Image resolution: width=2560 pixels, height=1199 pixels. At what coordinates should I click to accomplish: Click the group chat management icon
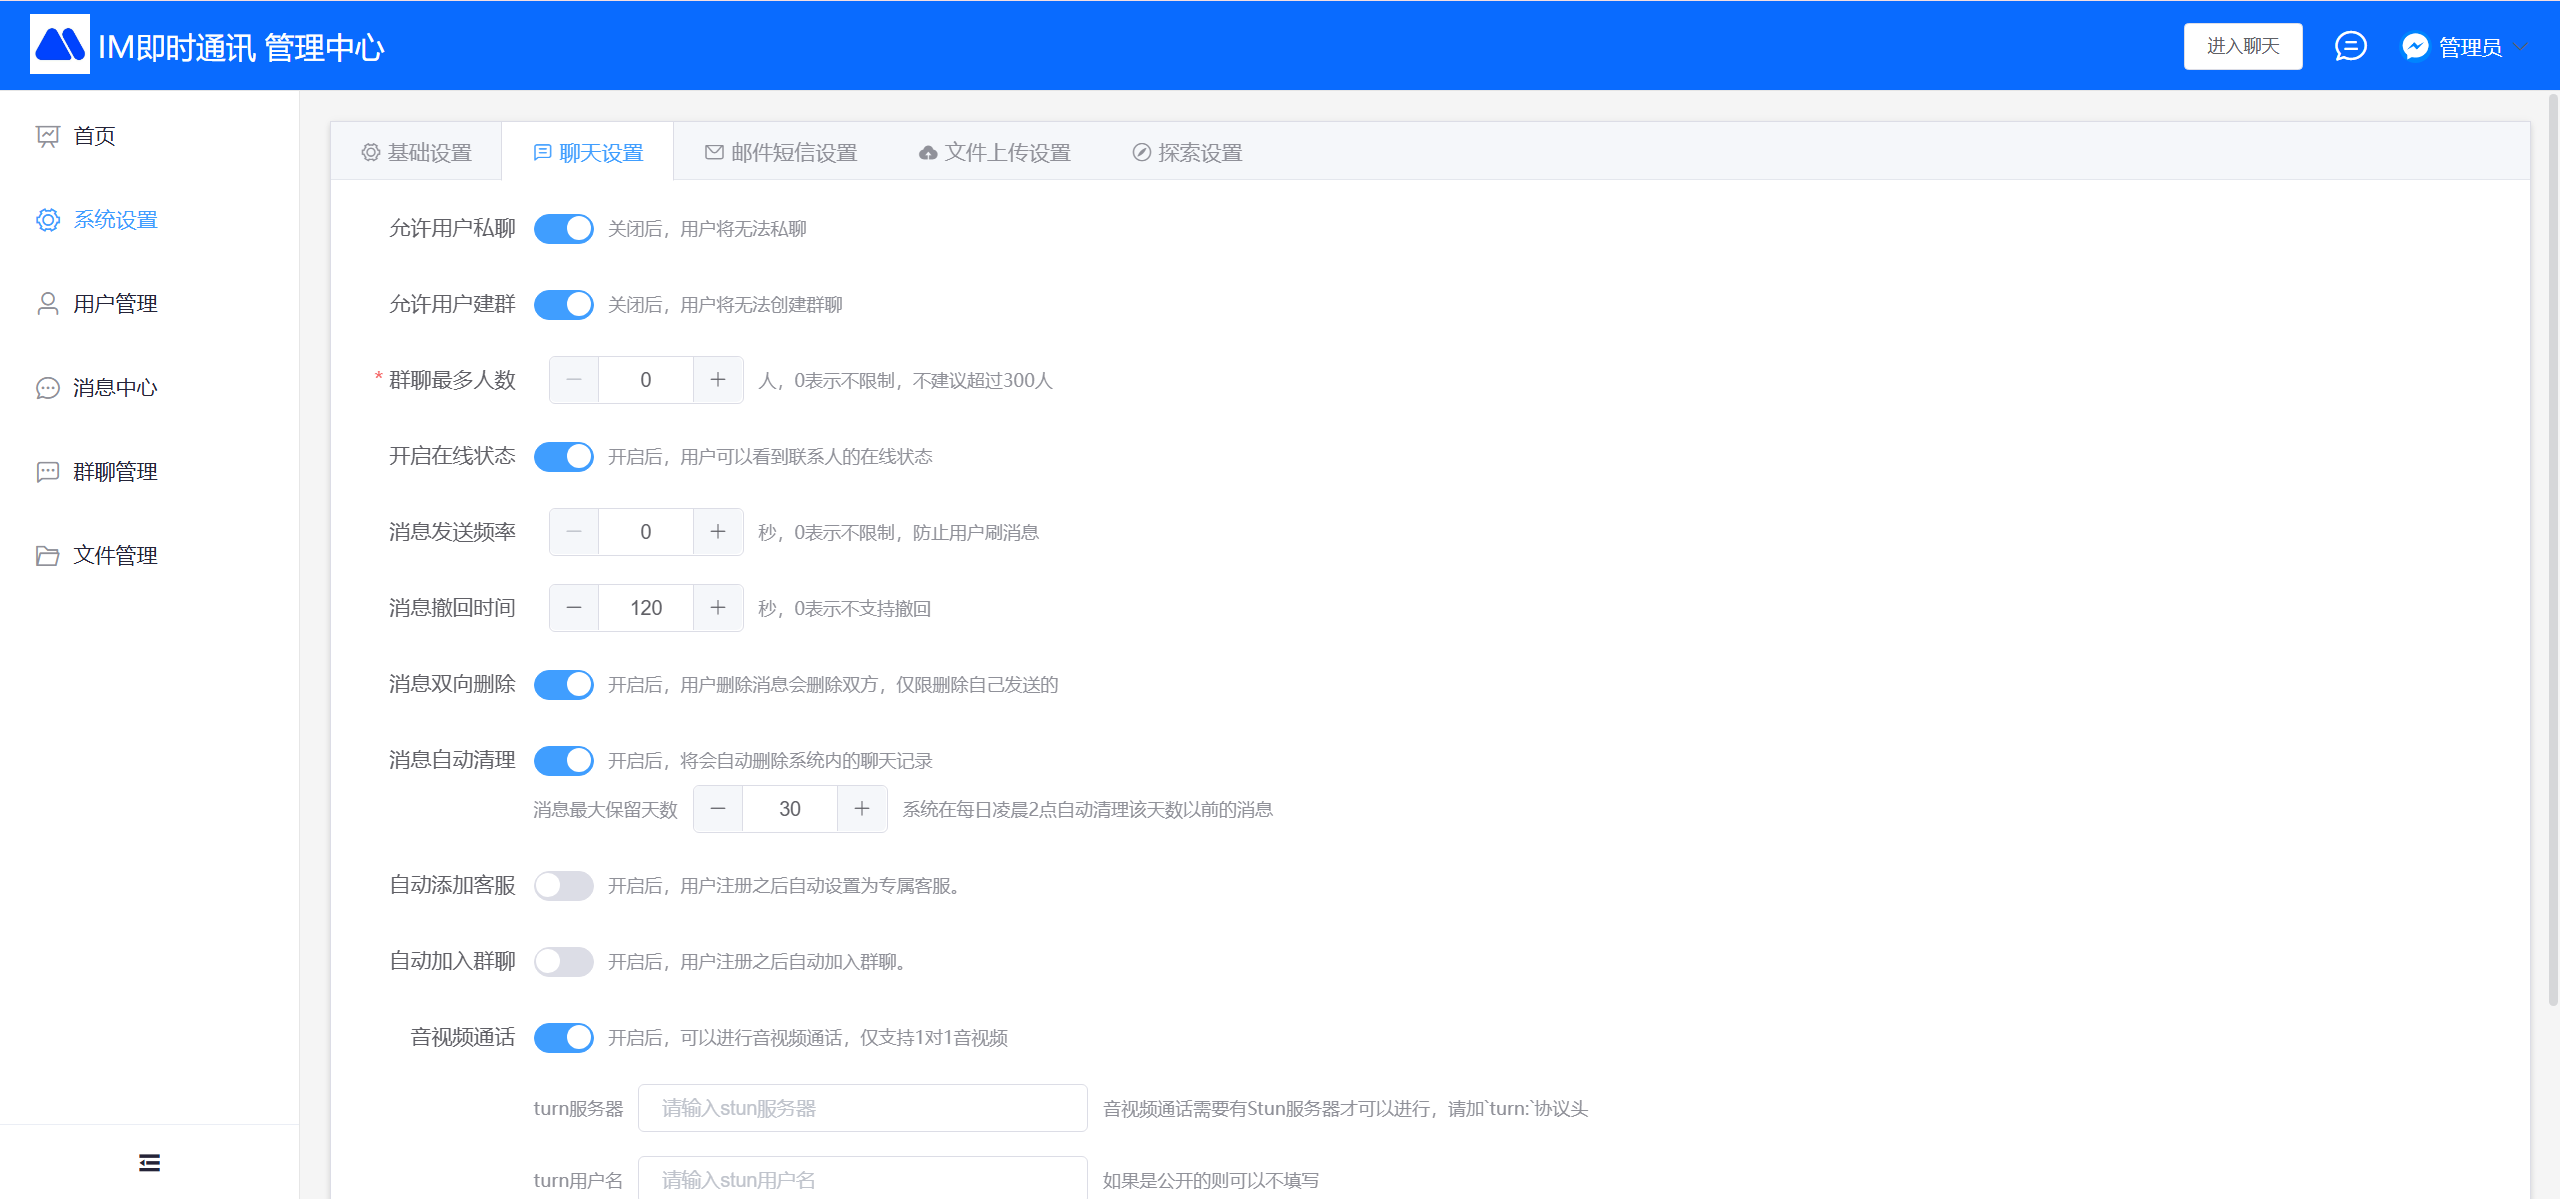pyautogui.click(x=47, y=472)
